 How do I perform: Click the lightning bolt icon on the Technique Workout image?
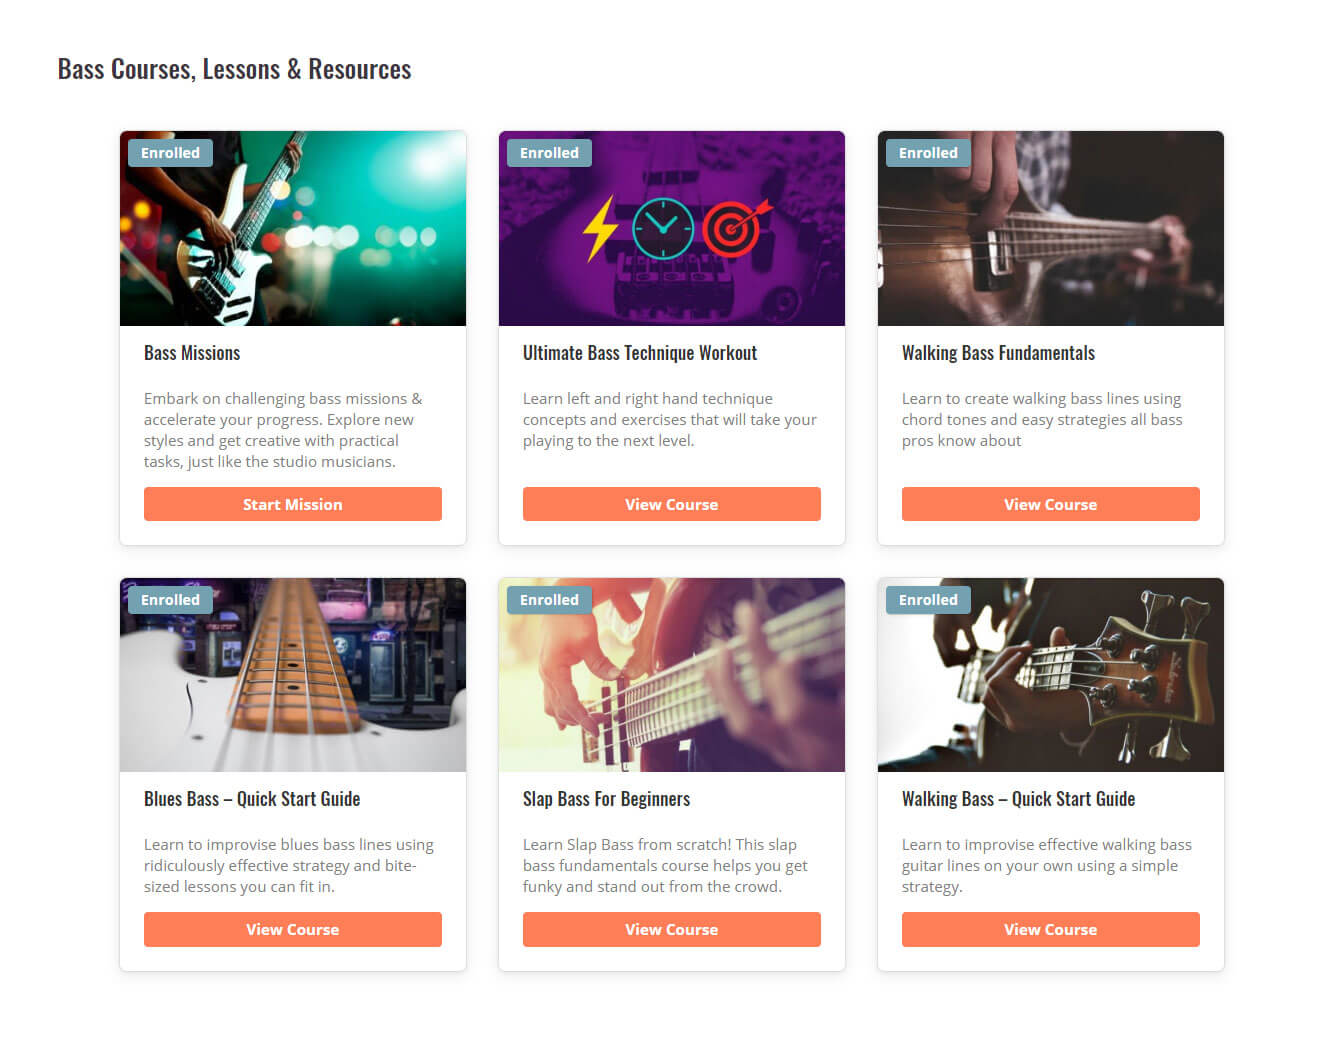pos(601,228)
